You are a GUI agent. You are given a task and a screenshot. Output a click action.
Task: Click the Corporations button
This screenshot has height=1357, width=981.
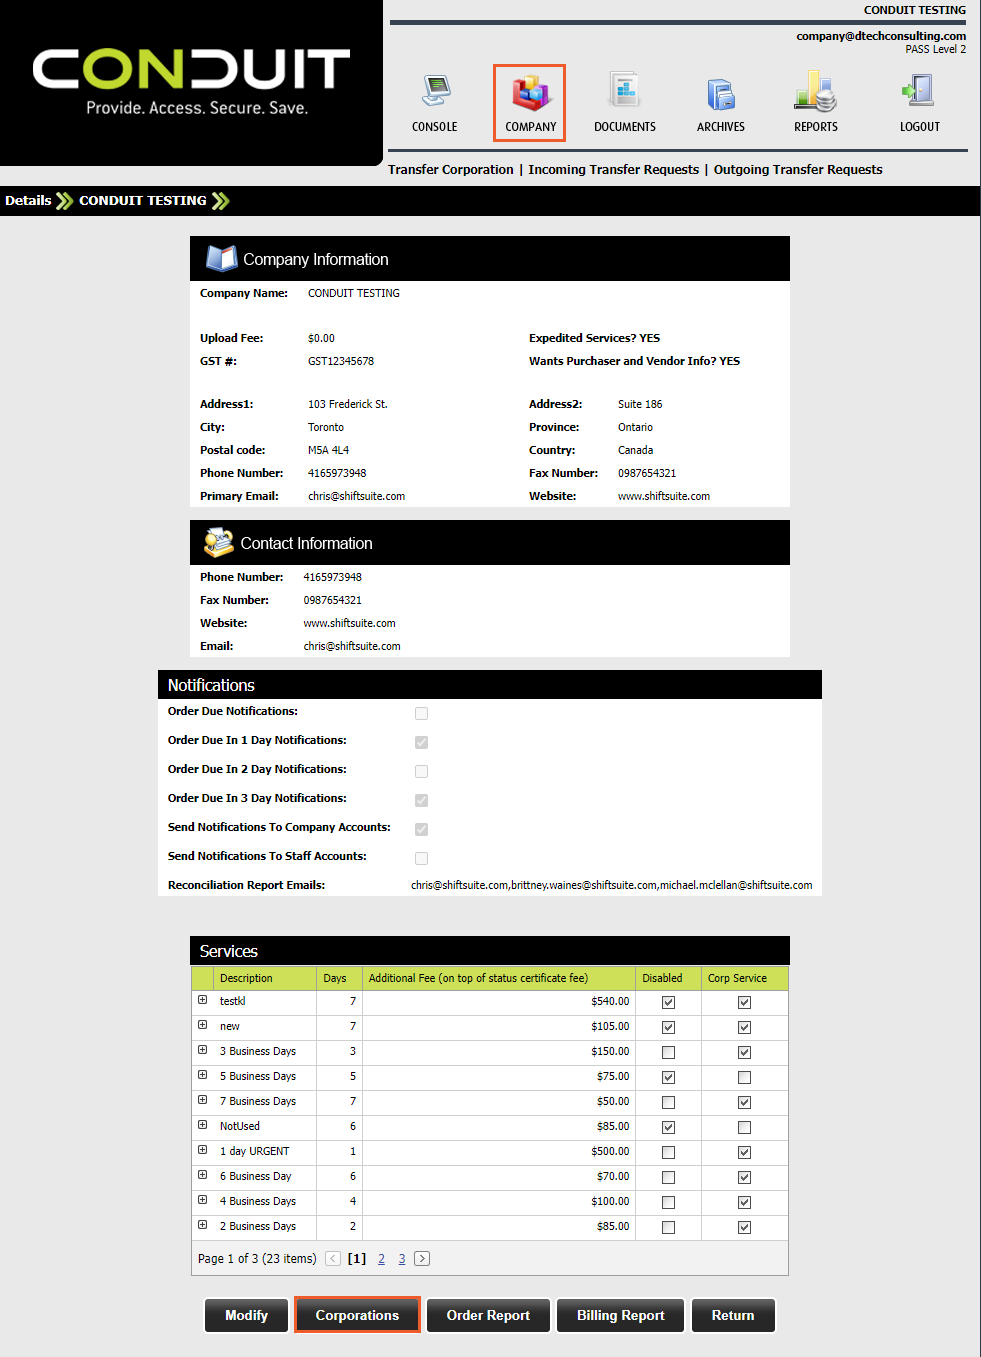click(x=357, y=1315)
